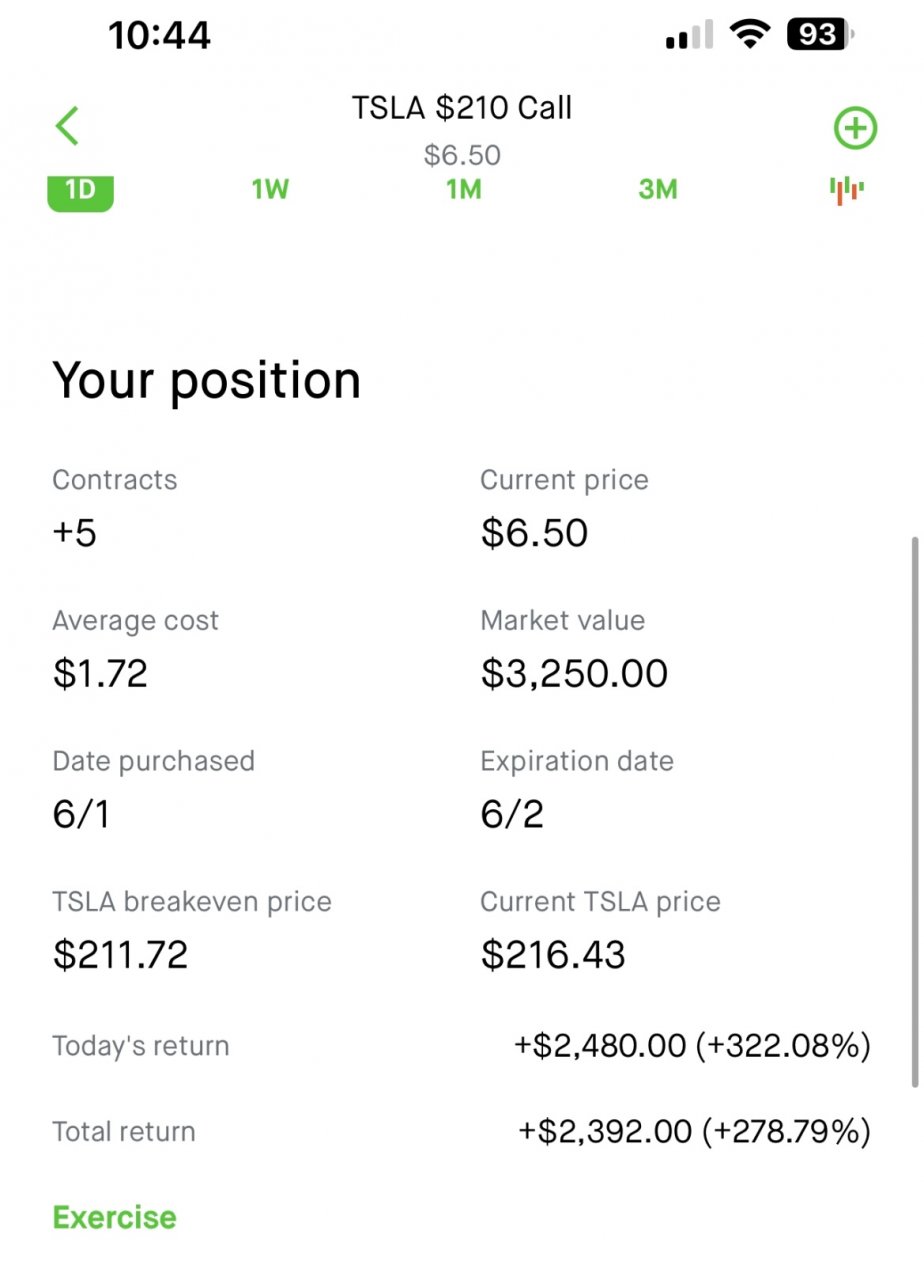Tap the battery indicator in status bar
Image resolution: width=924 pixels, height=1280 pixels.
click(x=821, y=36)
